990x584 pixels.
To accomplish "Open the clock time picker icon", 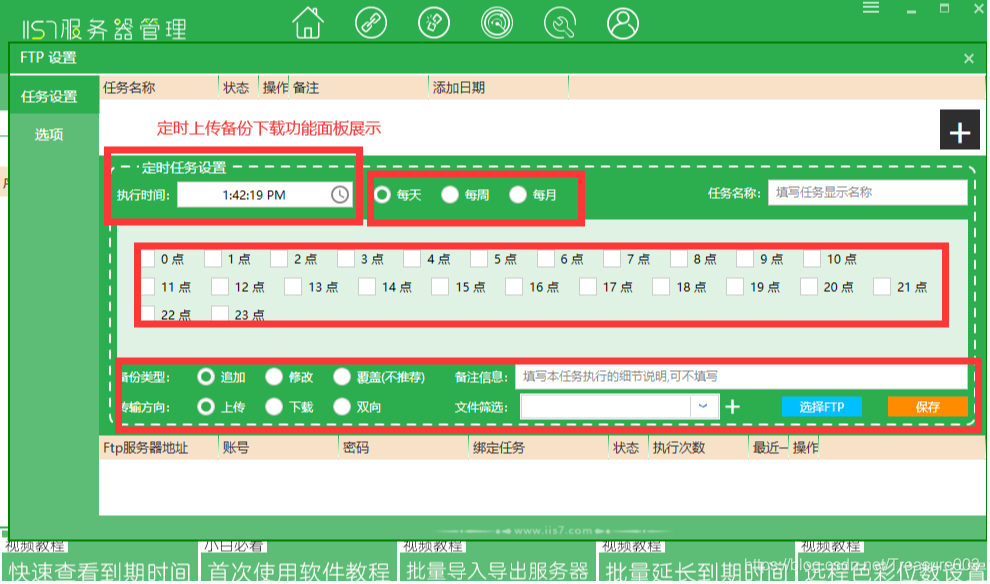I will coord(340,194).
